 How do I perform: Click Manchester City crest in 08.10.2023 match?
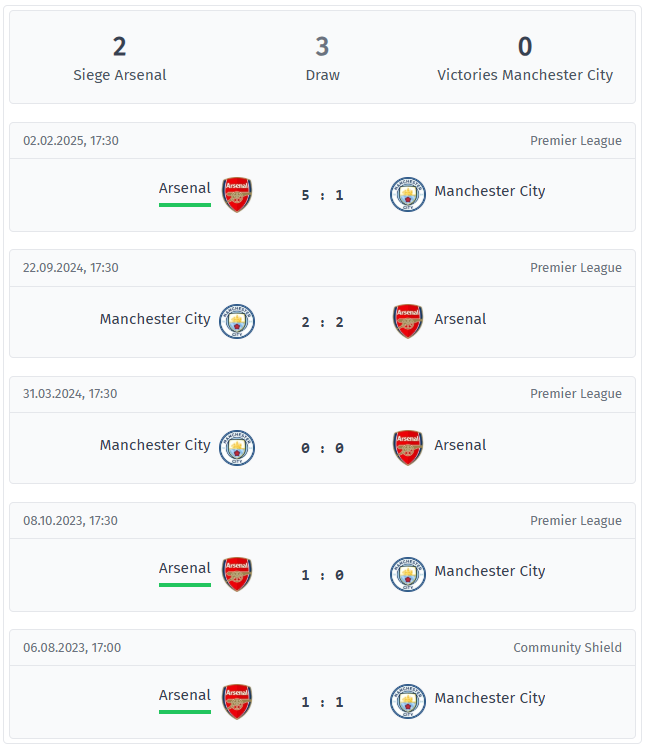407,574
